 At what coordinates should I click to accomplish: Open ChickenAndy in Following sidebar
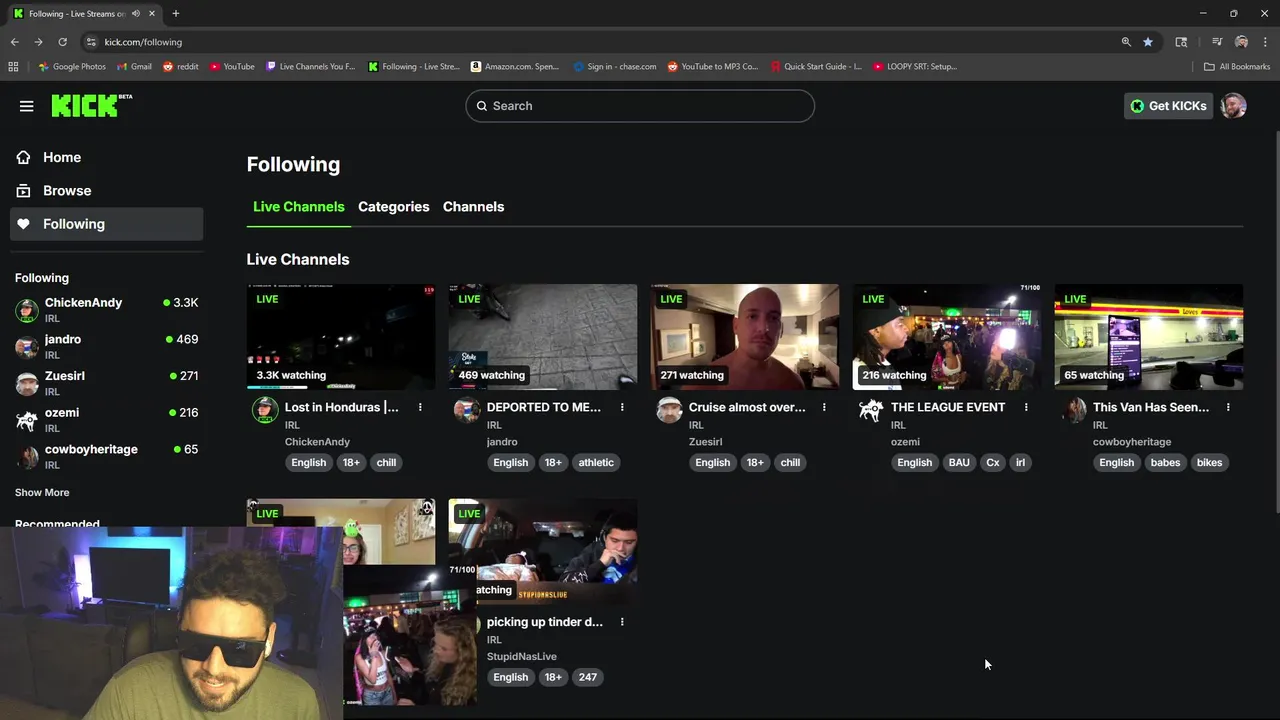106,309
